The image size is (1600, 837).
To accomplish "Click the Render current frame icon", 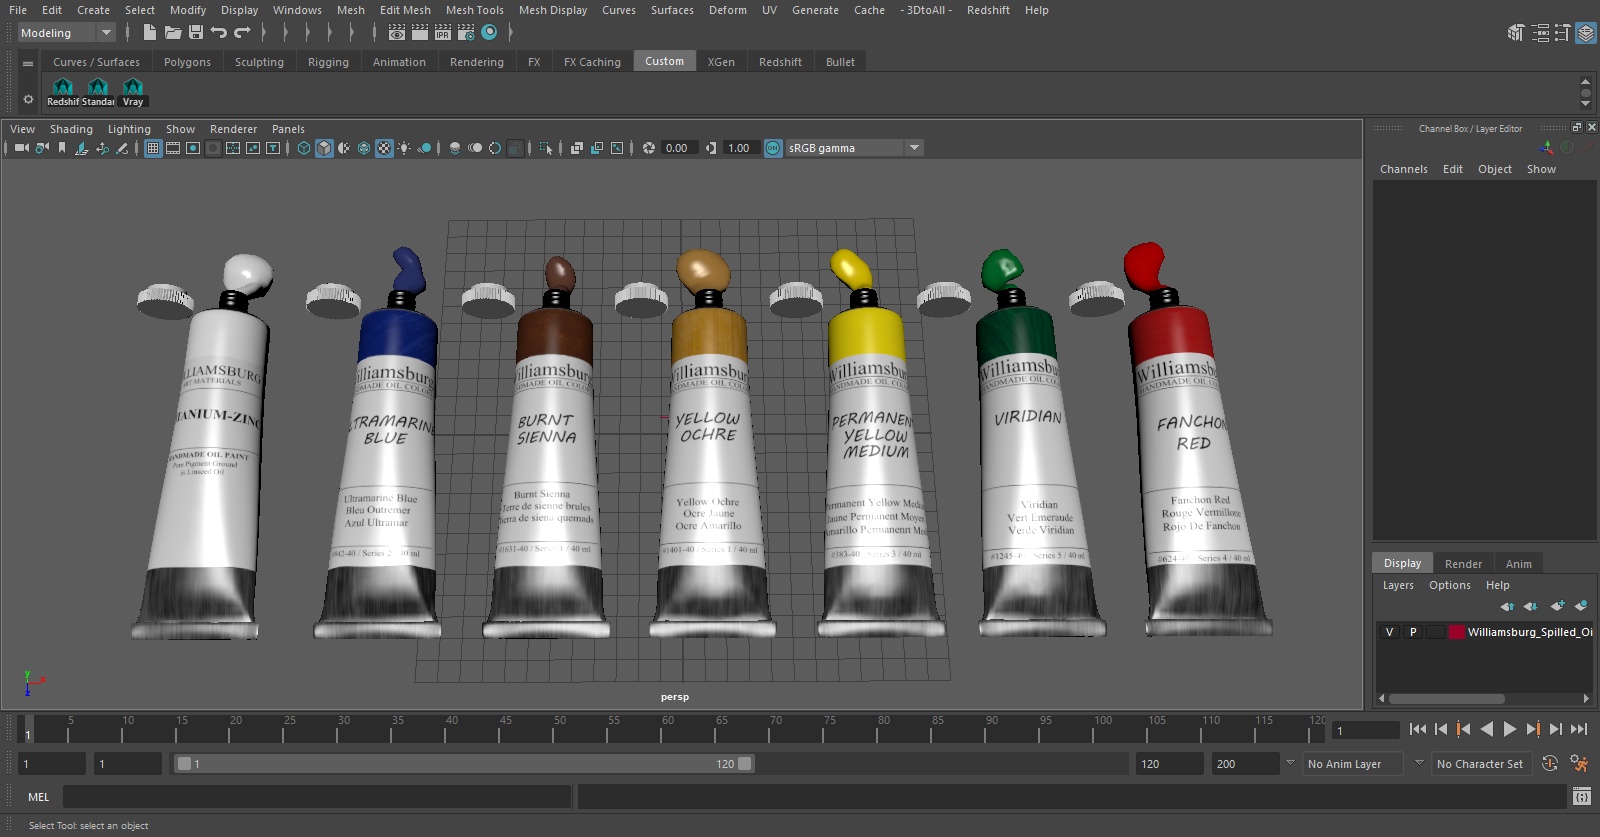I will [x=420, y=32].
